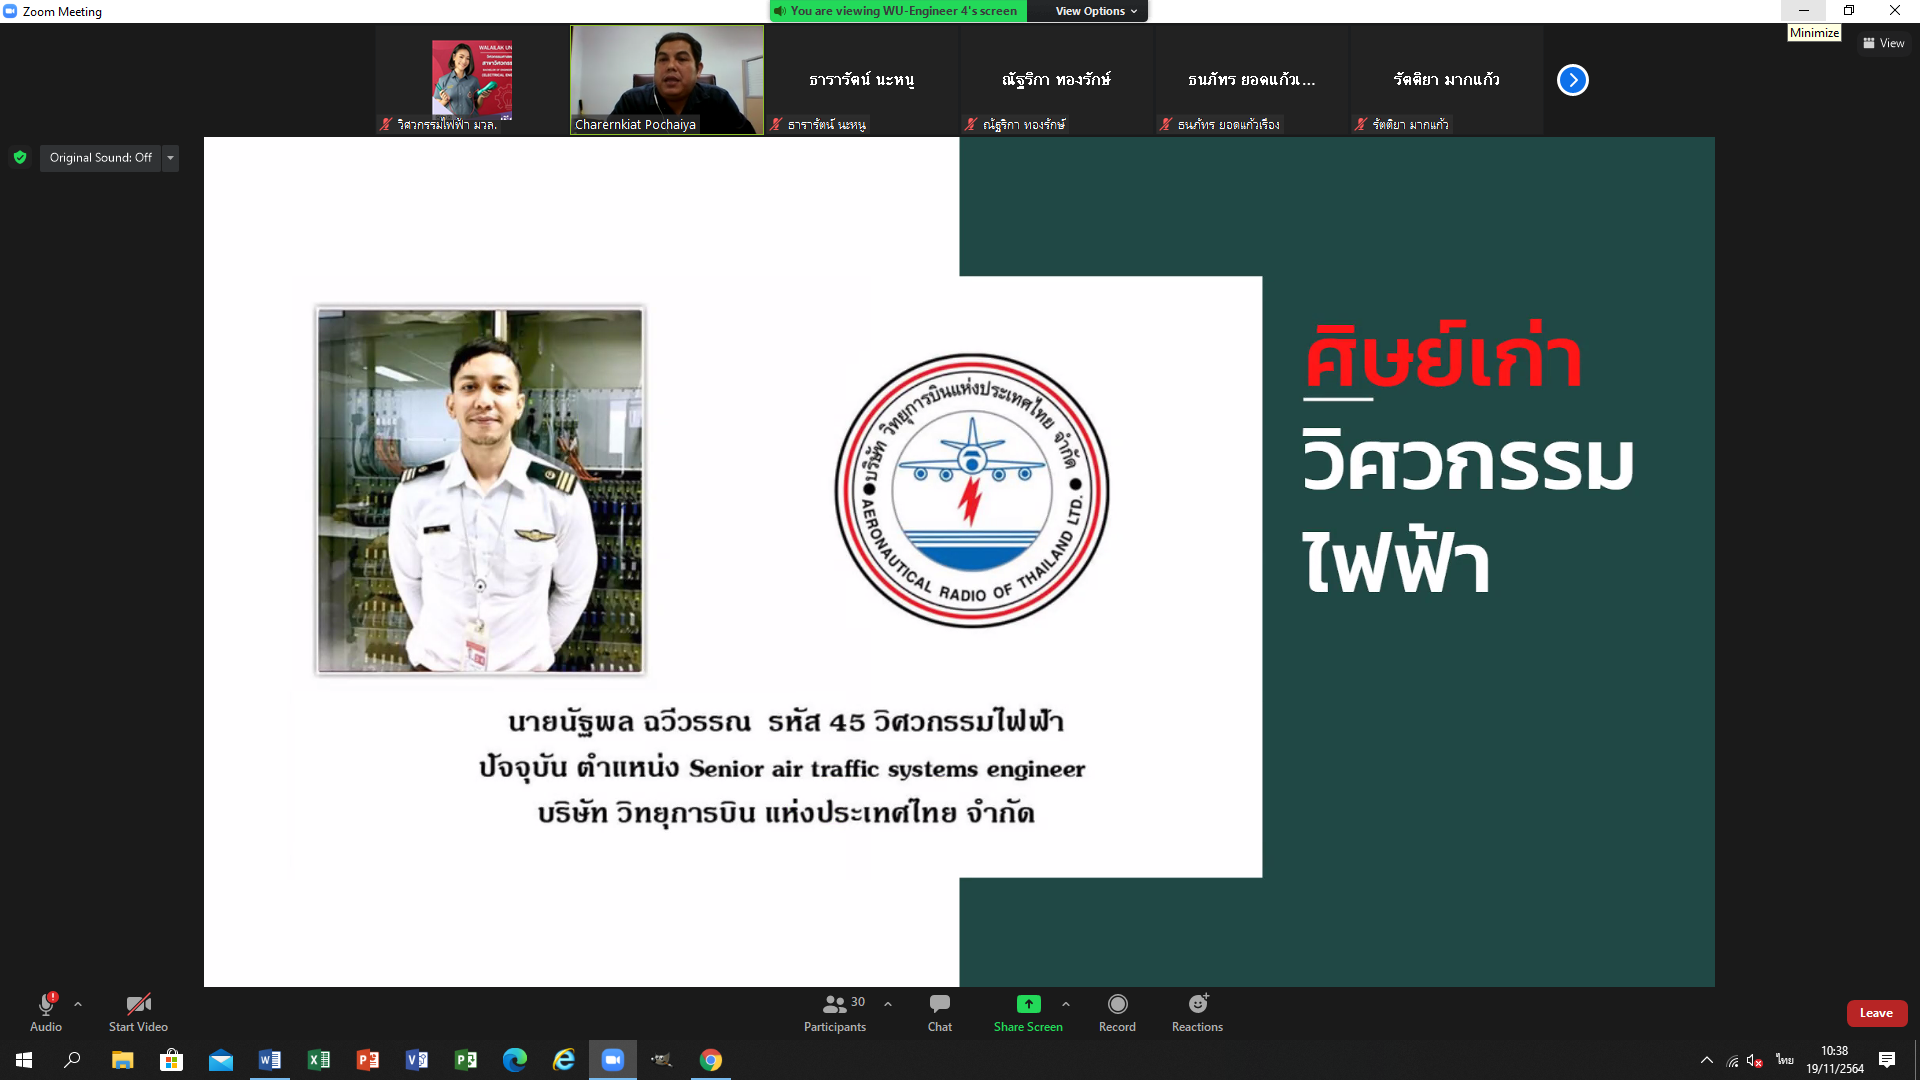Open Google Chrome from the taskbar

710,1060
